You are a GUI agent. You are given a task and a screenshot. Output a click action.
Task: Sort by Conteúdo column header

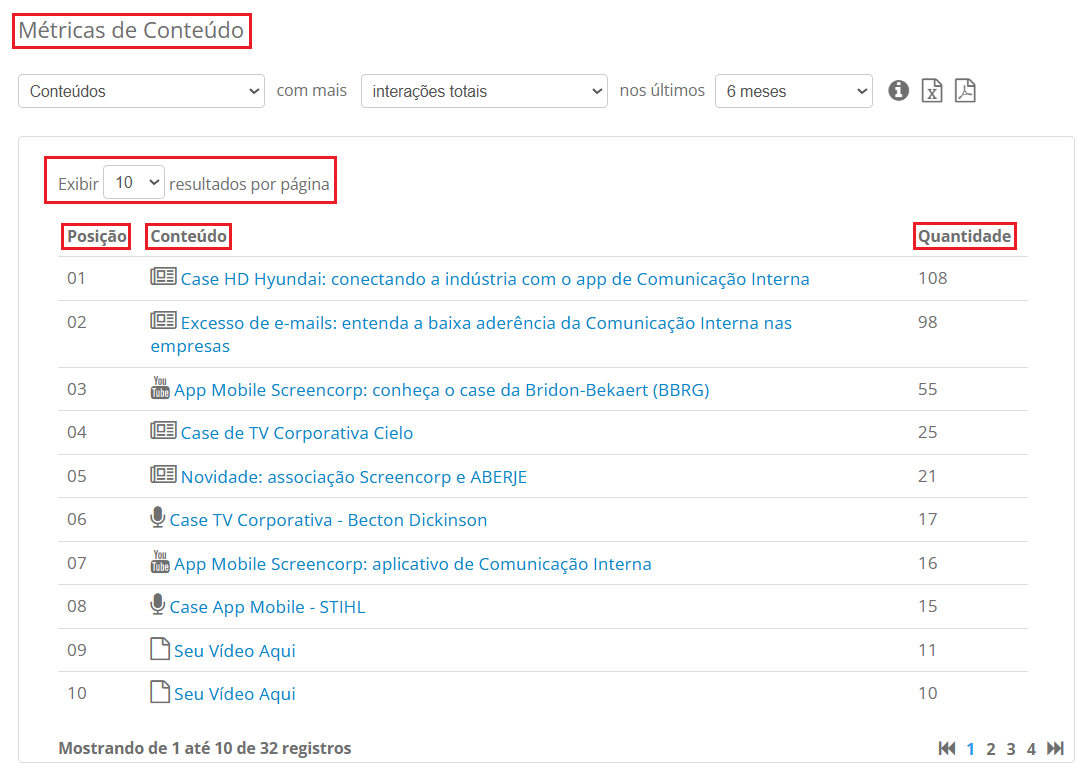188,237
